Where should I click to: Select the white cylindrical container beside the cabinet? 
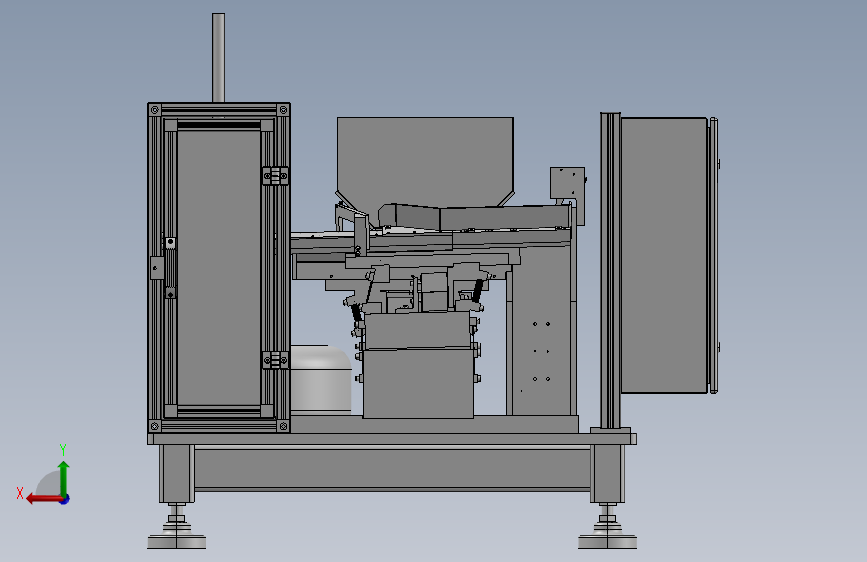pyautogui.click(x=321, y=379)
